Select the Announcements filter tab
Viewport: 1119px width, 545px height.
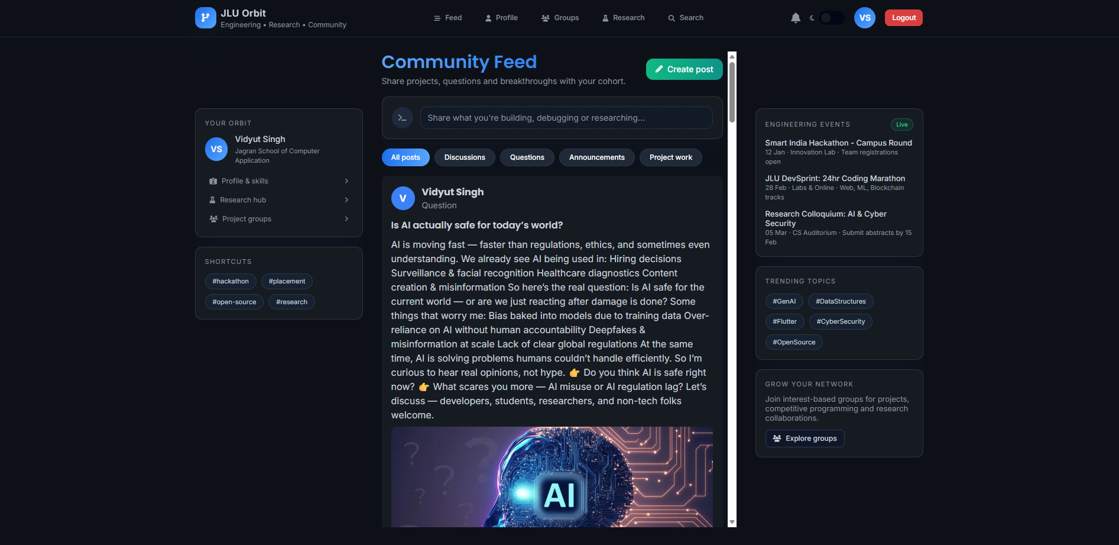pos(596,157)
